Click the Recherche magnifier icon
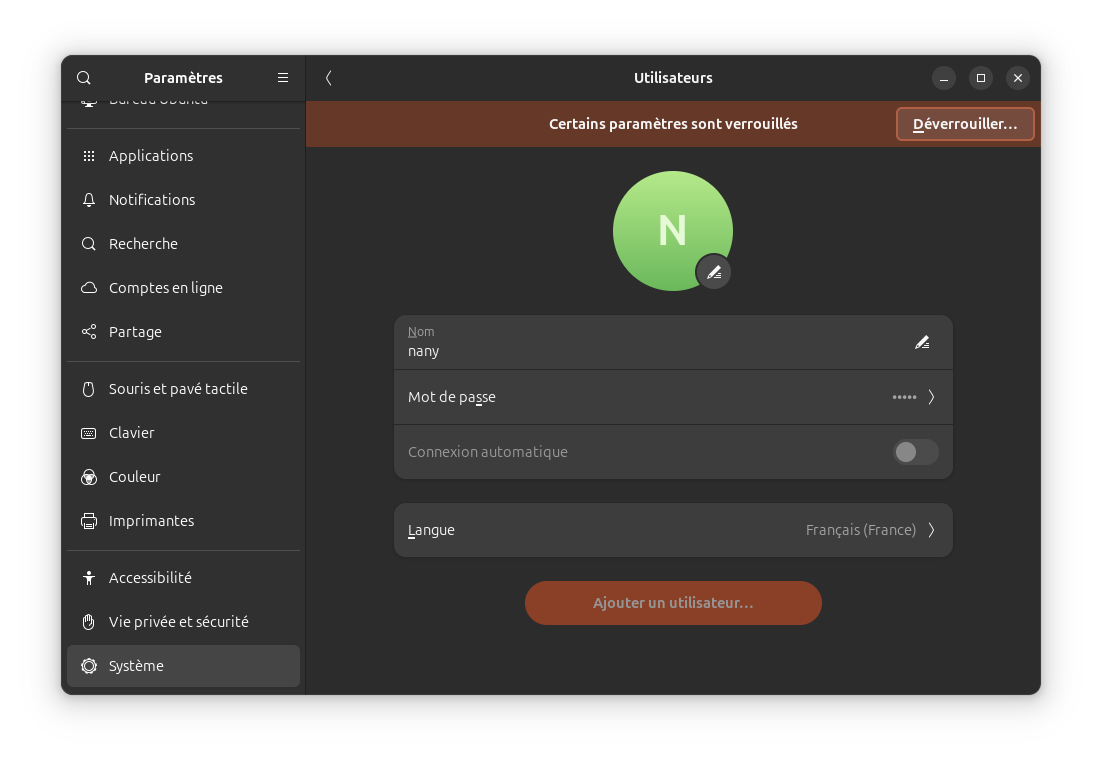 click(x=89, y=244)
